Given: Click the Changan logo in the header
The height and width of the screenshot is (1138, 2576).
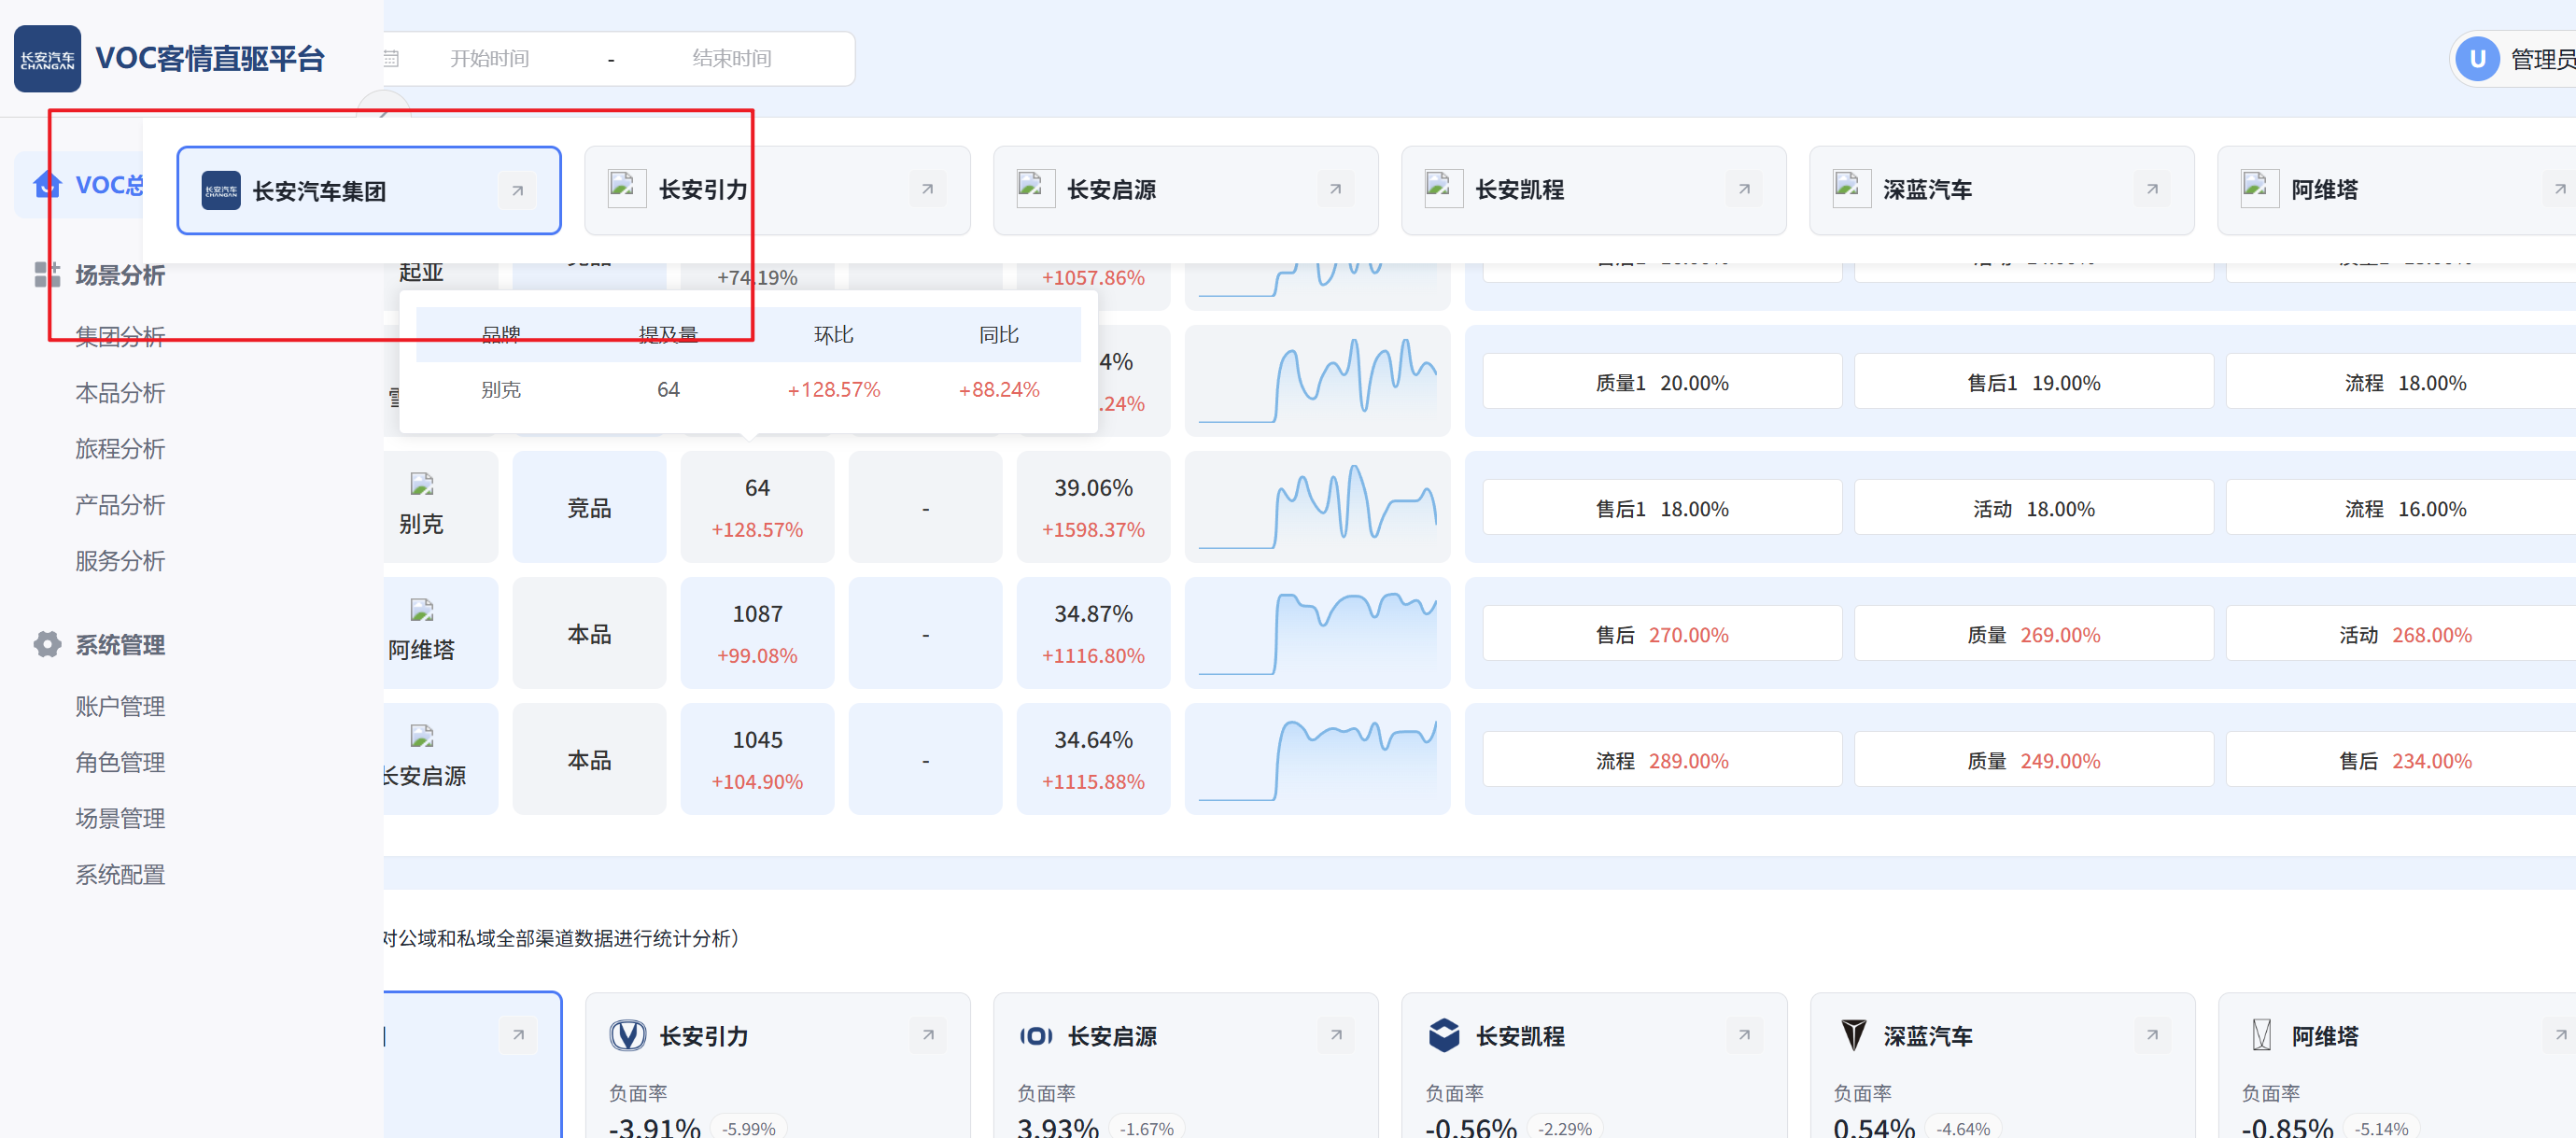Looking at the screenshot, I should [47, 59].
